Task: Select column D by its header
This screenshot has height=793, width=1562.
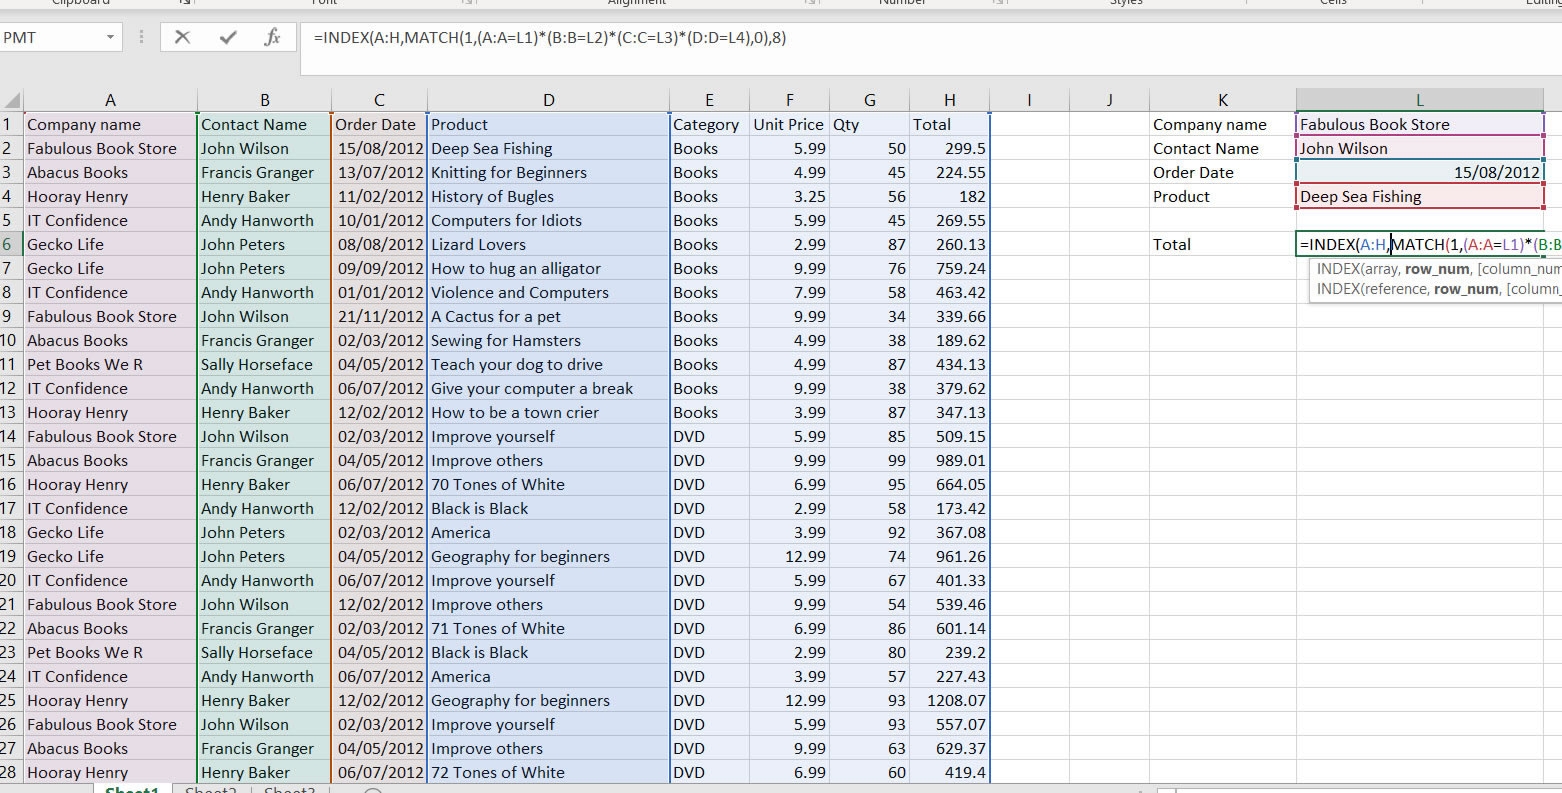Action: coord(548,99)
